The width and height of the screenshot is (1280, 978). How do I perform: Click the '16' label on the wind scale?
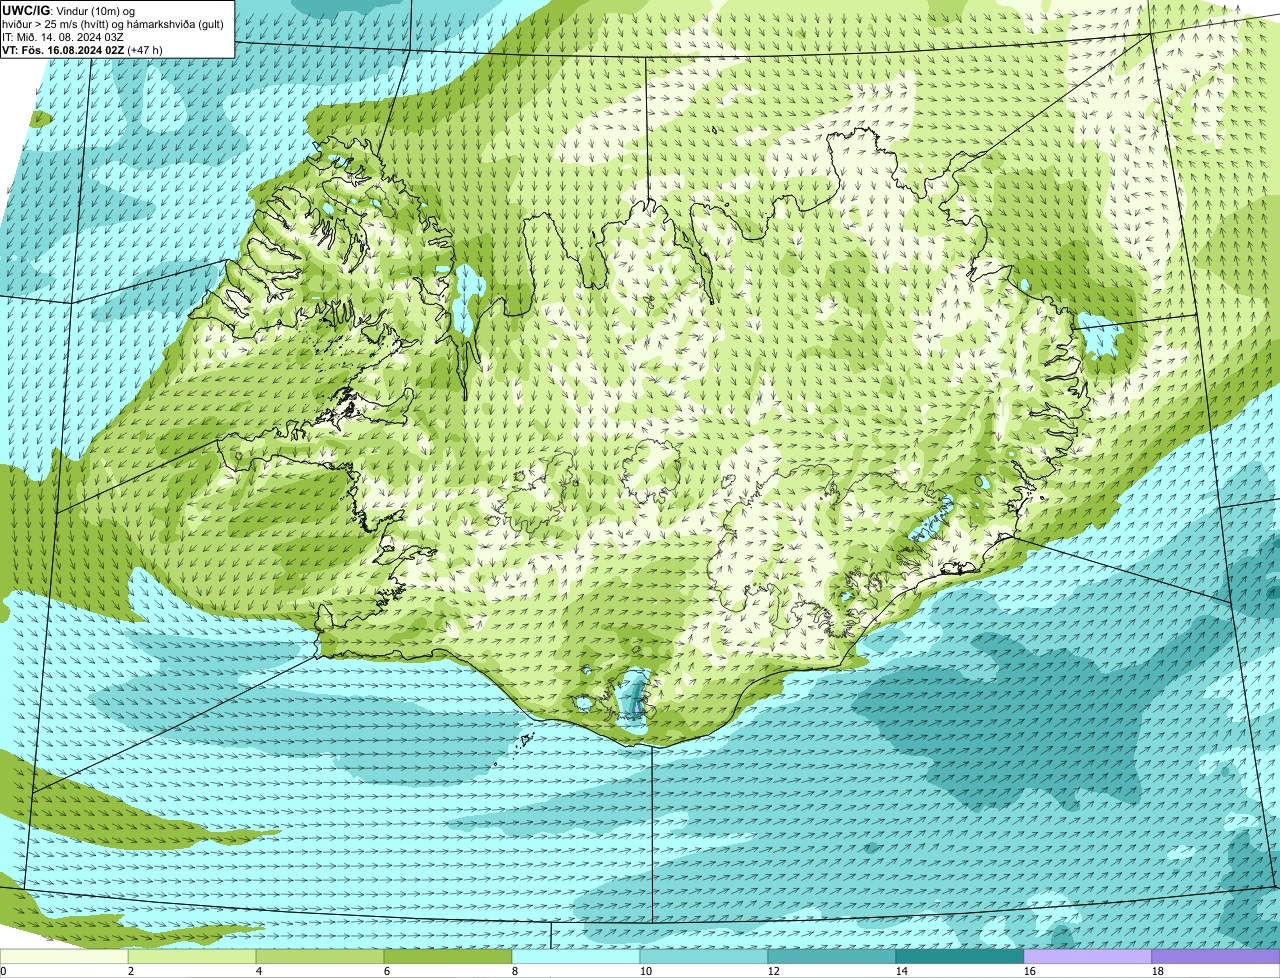pyautogui.click(x=1030, y=971)
